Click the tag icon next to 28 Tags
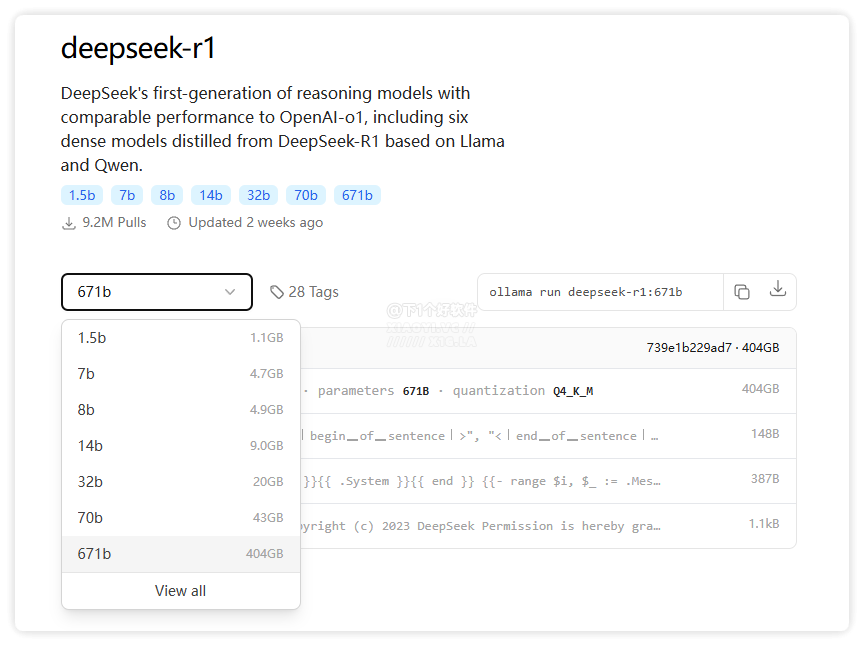The width and height of the screenshot is (864, 646). coord(277,291)
